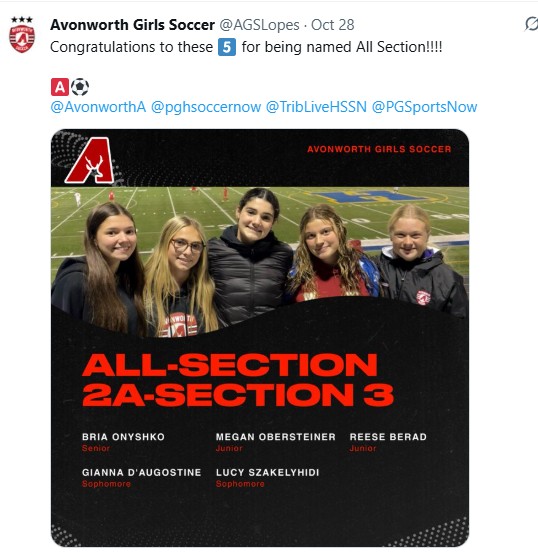Click Megan Obersteiner's name in the graphic
The width and height of the screenshot is (538, 552).
tap(276, 437)
